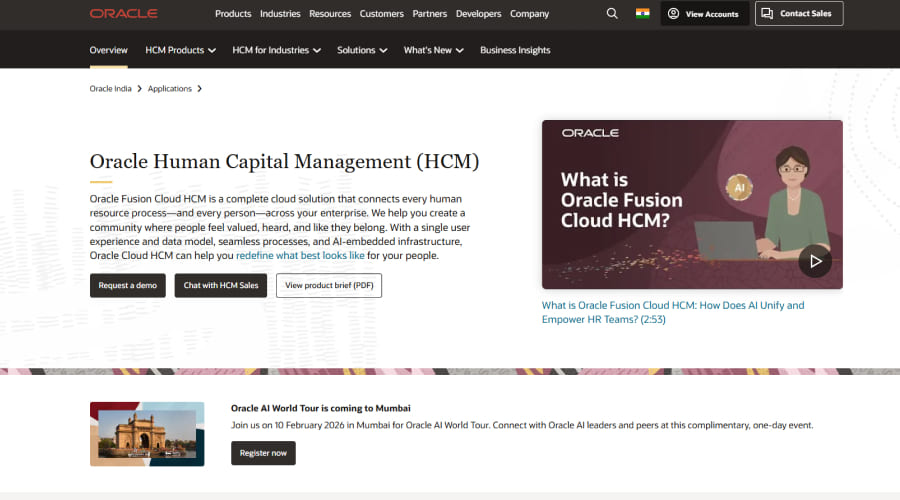Click the AI badge in the video
Image resolution: width=900 pixels, height=500 pixels.
click(739, 187)
